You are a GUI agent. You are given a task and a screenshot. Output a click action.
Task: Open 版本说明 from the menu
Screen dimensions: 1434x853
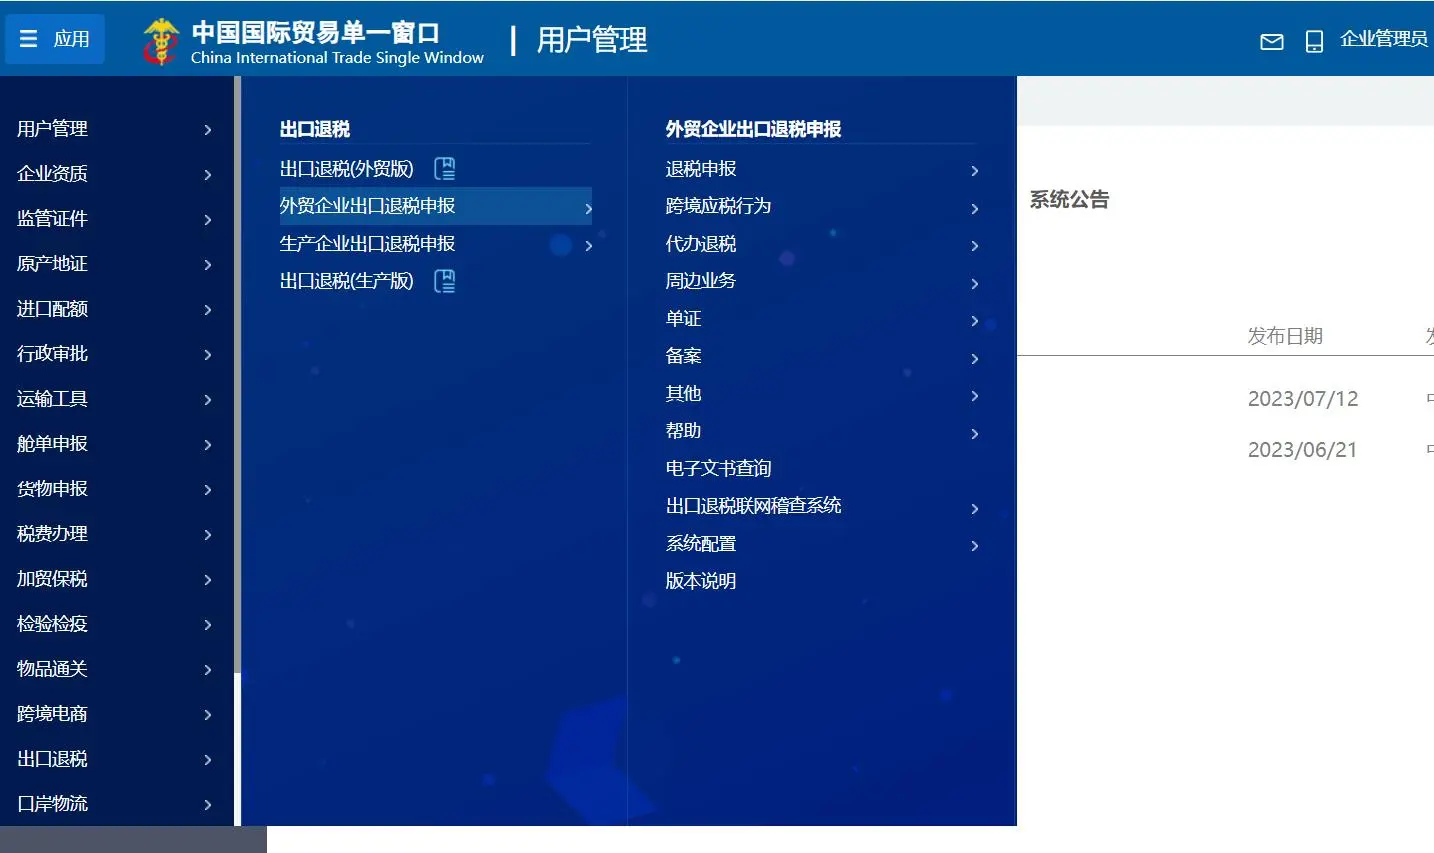(699, 580)
